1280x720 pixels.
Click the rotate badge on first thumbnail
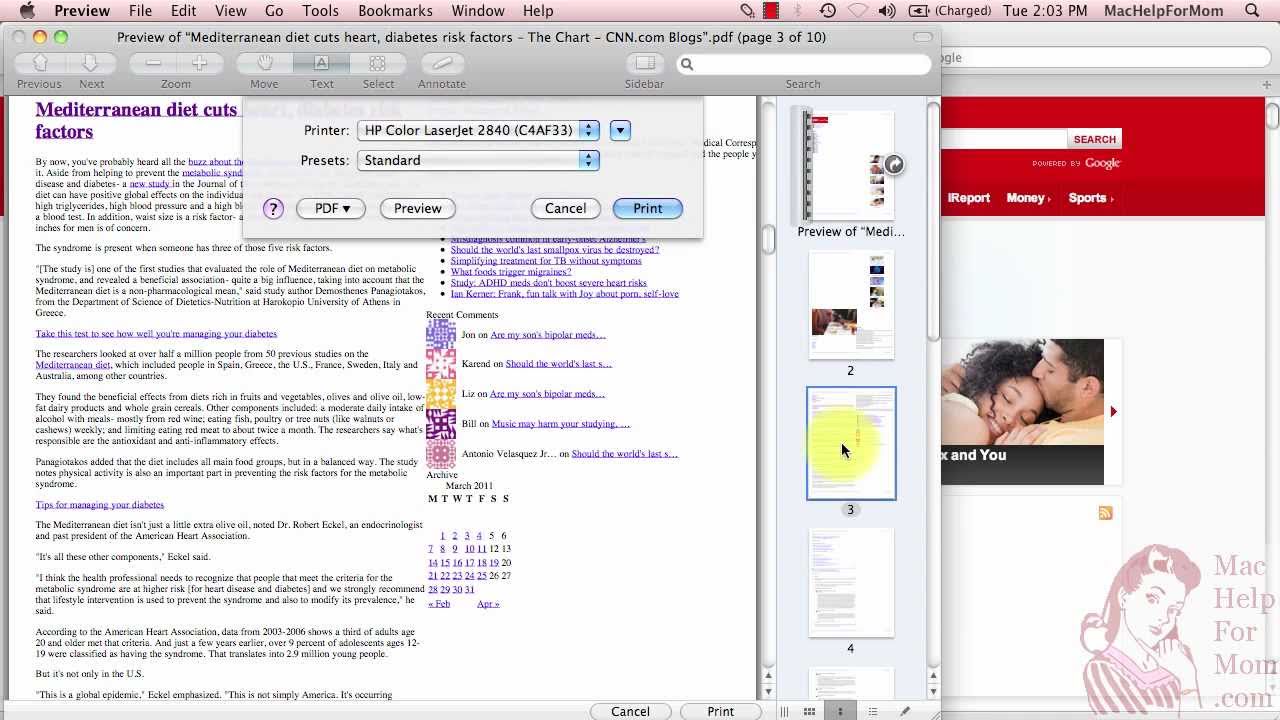[893, 165]
